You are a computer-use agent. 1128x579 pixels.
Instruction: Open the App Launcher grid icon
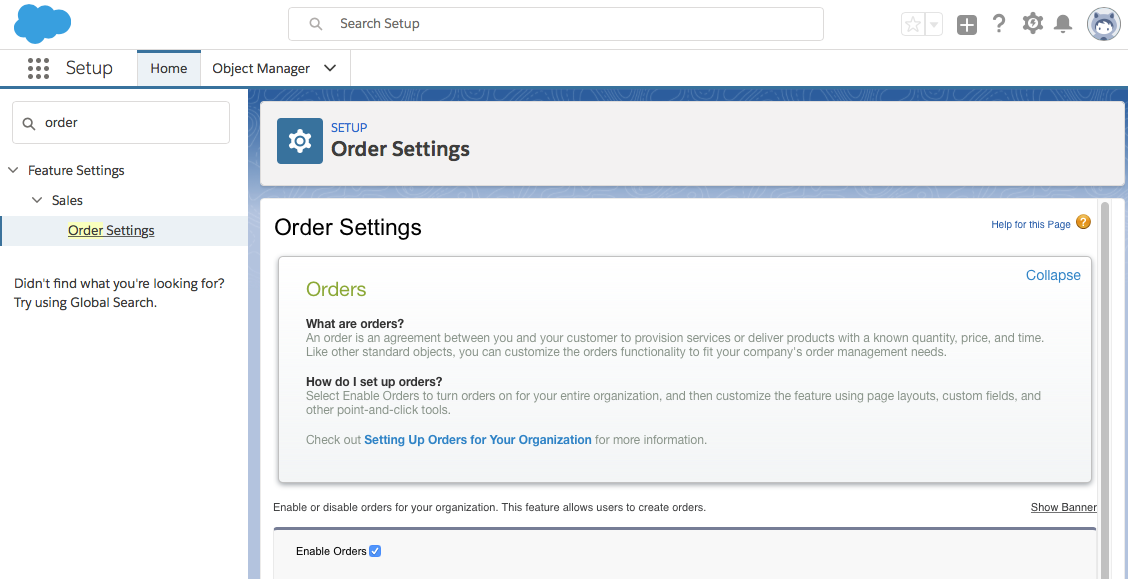click(38, 68)
